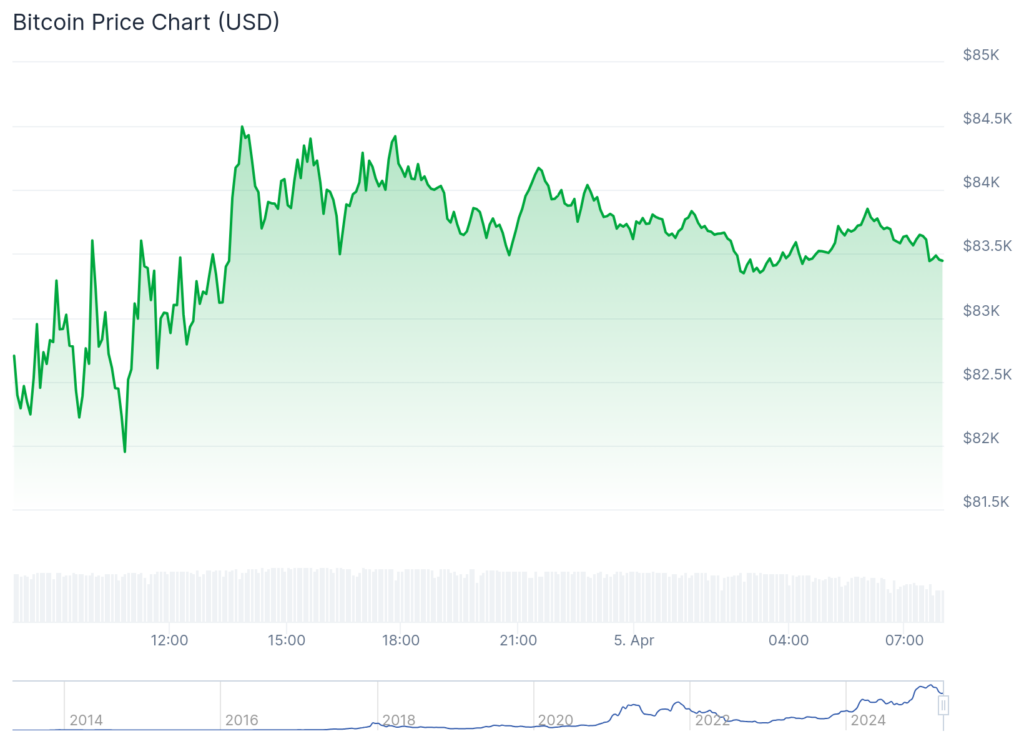Image resolution: width=1024 pixels, height=749 pixels.
Task: Click the 2020 marker in the navigator
Action: pos(555,720)
